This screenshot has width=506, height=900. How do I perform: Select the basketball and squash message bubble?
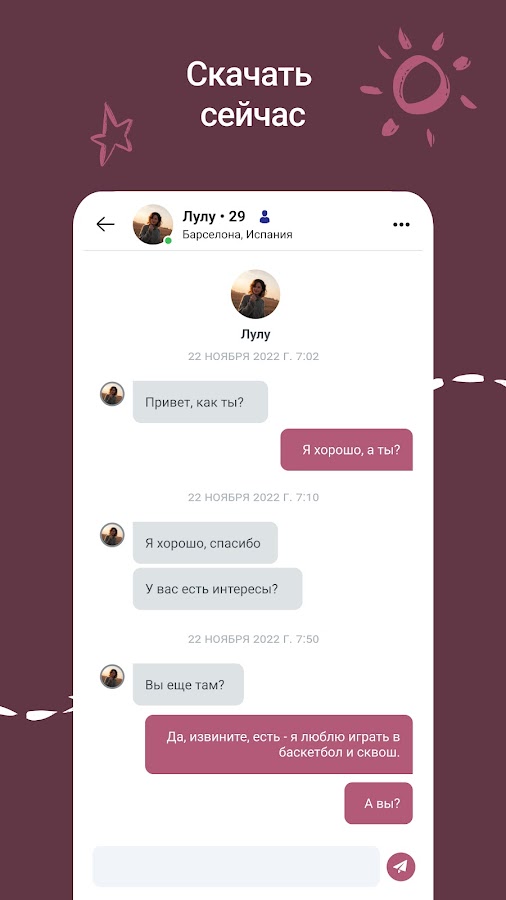pos(279,744)
